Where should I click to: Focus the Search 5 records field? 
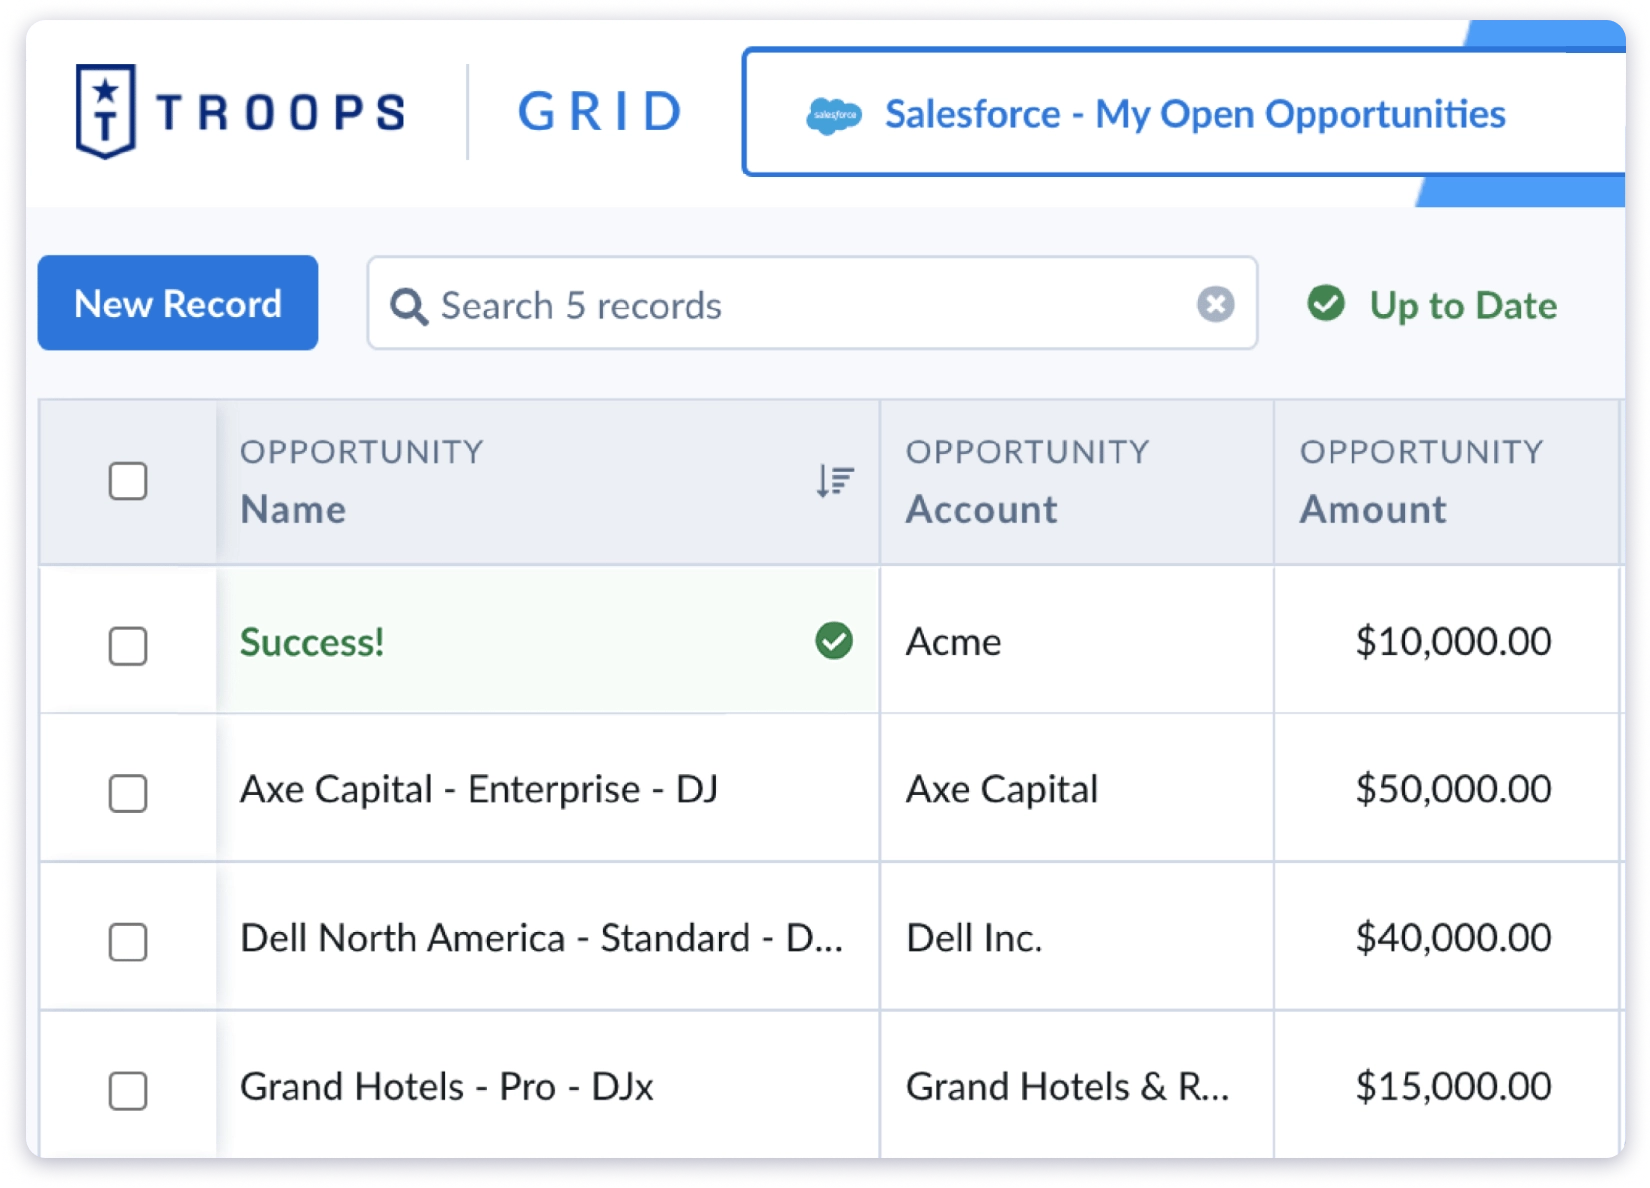click(x=812, y=304)
